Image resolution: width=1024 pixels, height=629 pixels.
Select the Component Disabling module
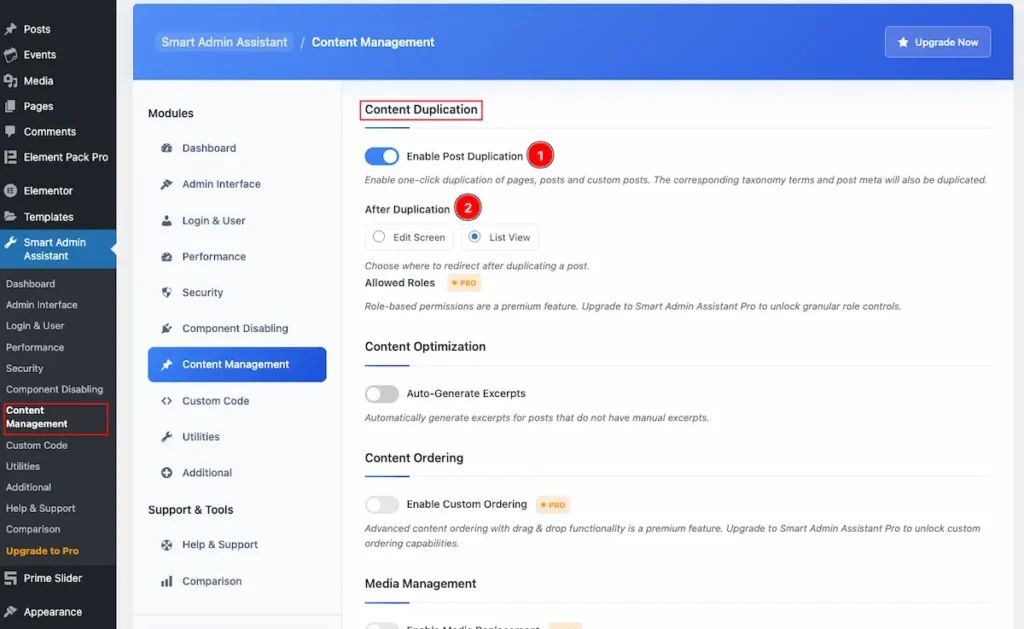(237, 328)
